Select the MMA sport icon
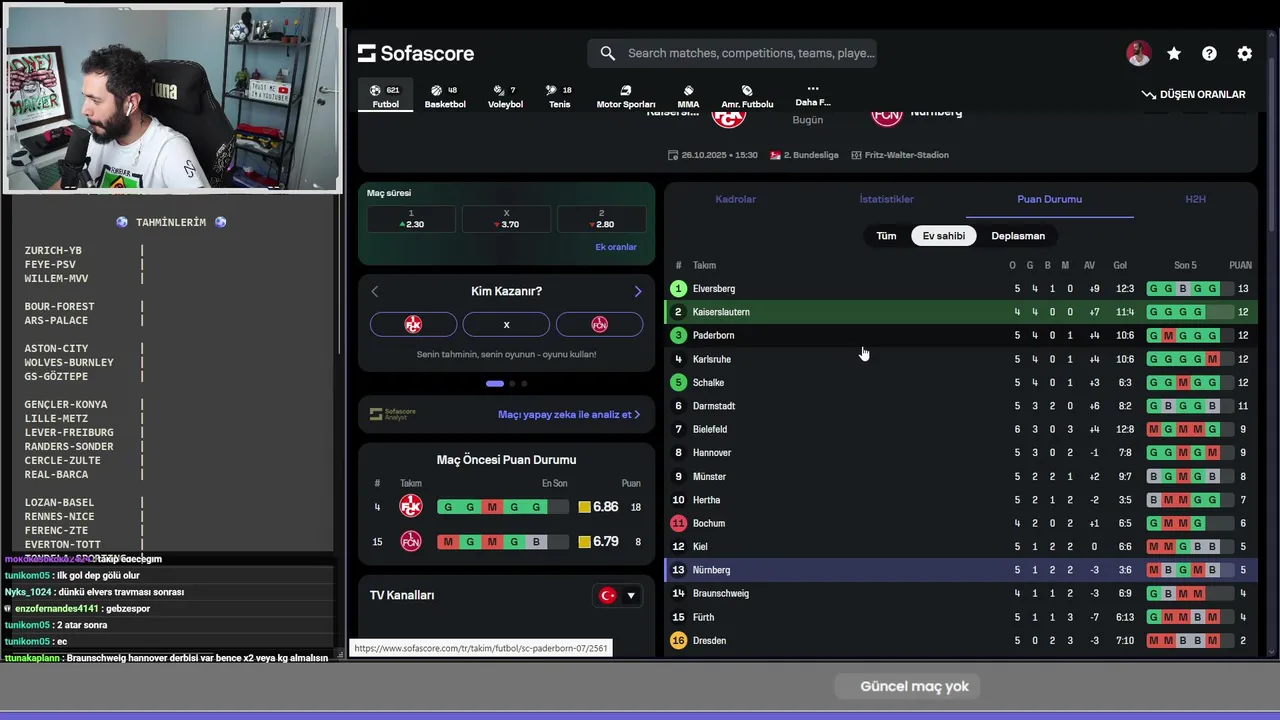This screenshot has height=720, width=1280. click(688, 90)
